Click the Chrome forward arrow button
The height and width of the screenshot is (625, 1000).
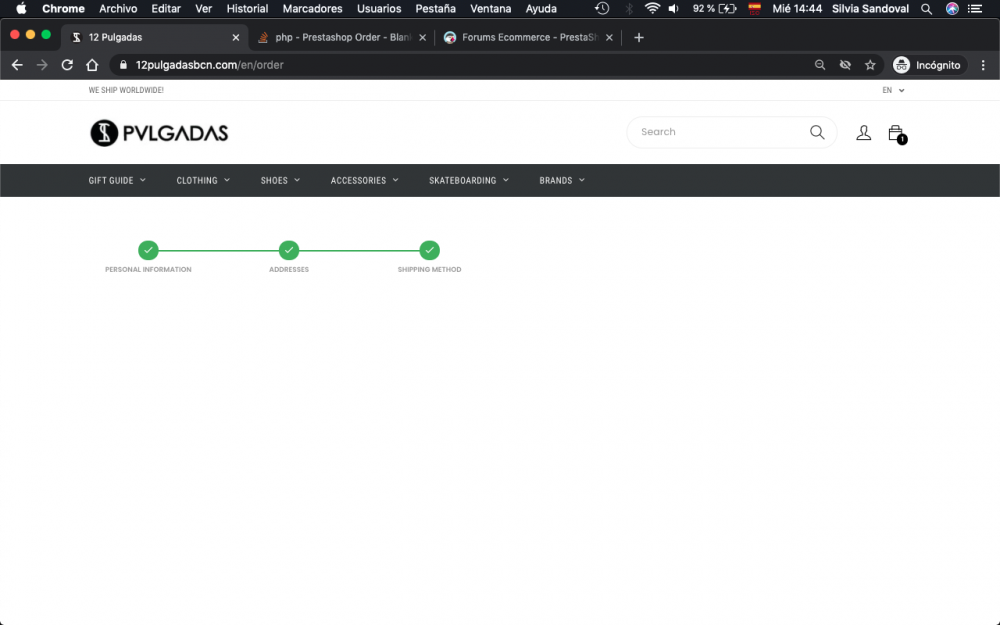(42, 65)
